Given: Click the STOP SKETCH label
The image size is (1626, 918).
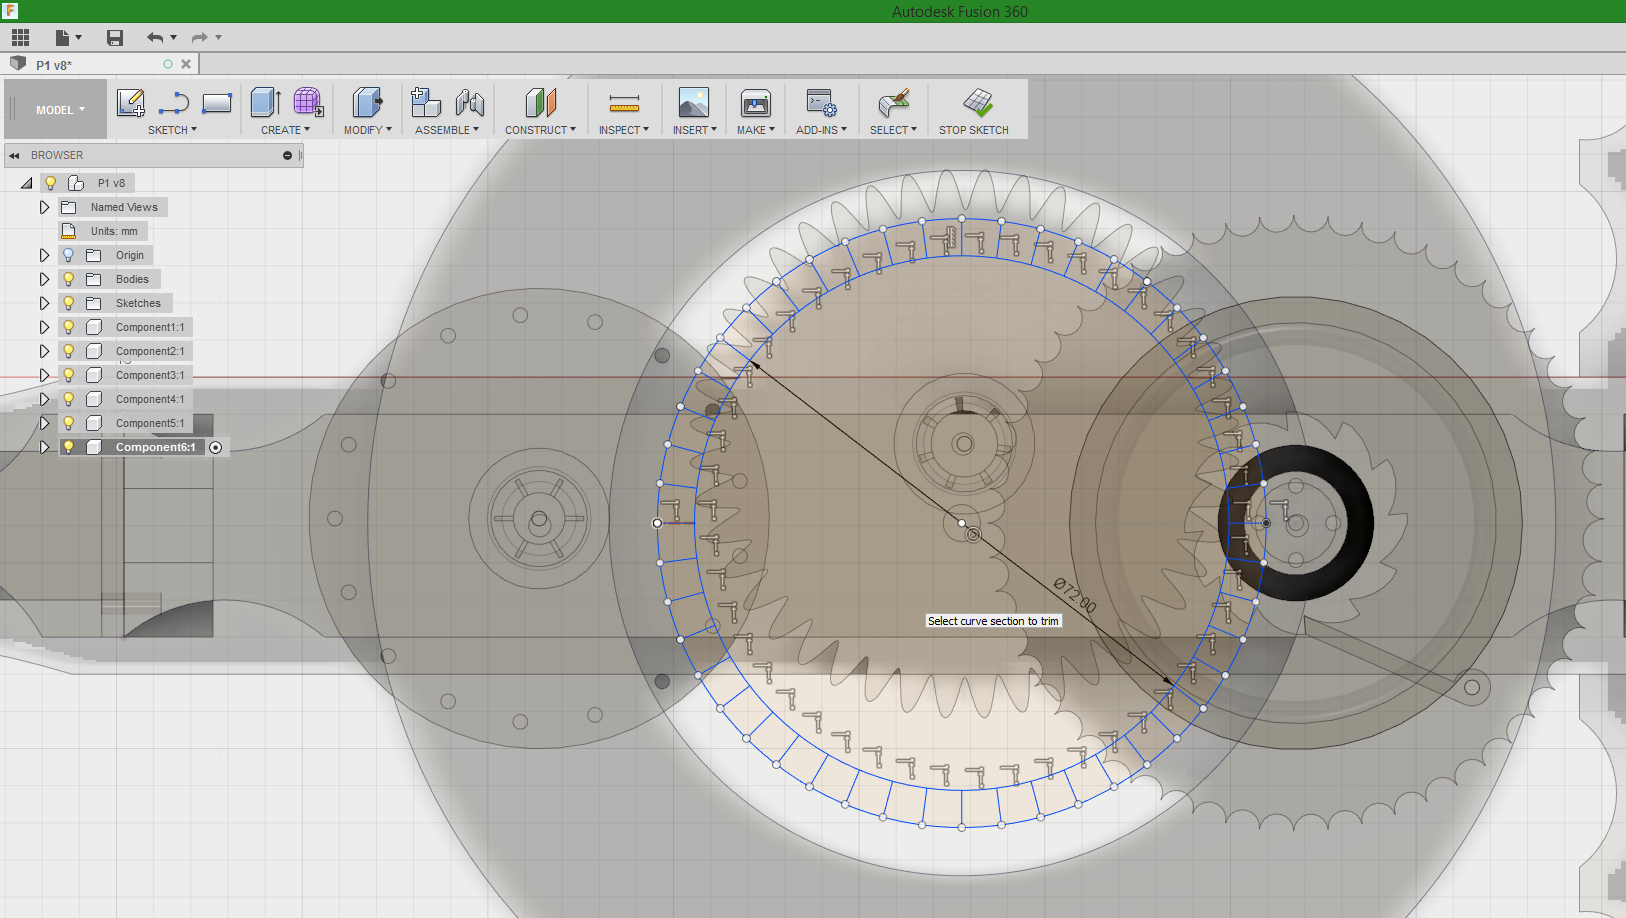Looking at the screenshot, I should click(973, 130).
